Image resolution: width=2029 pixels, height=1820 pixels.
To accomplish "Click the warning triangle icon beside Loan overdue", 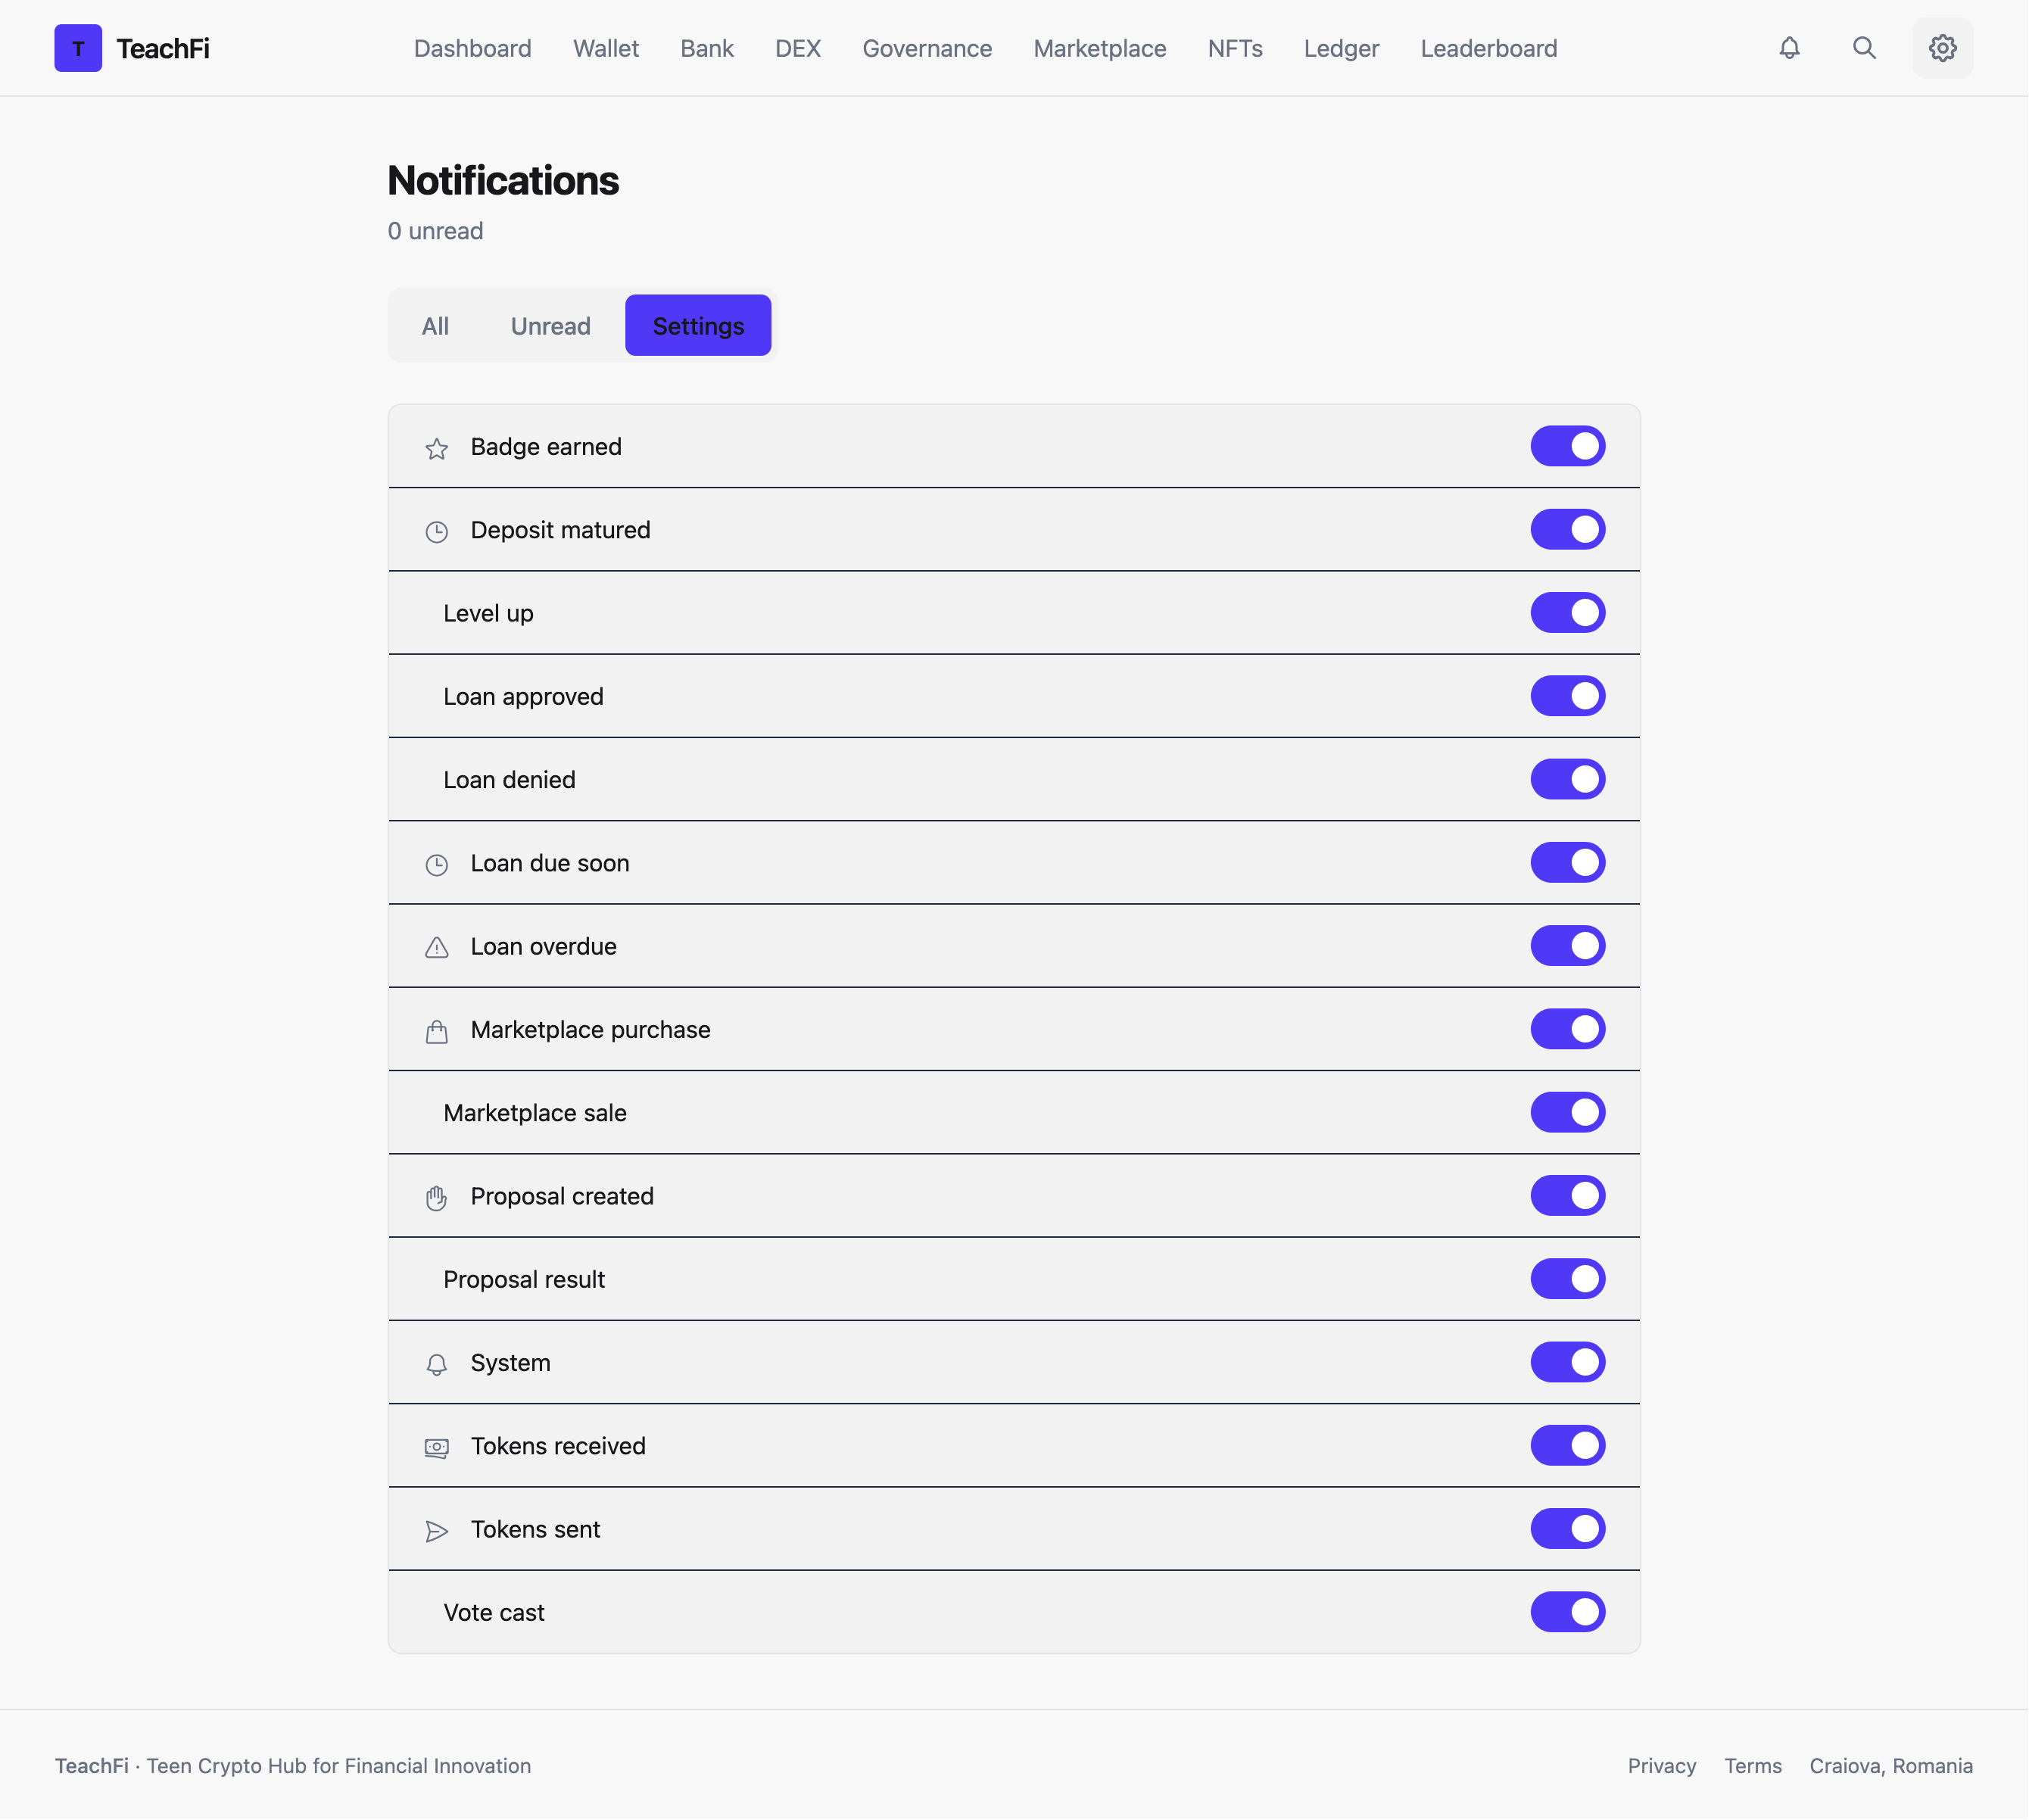I will [436, 947].
